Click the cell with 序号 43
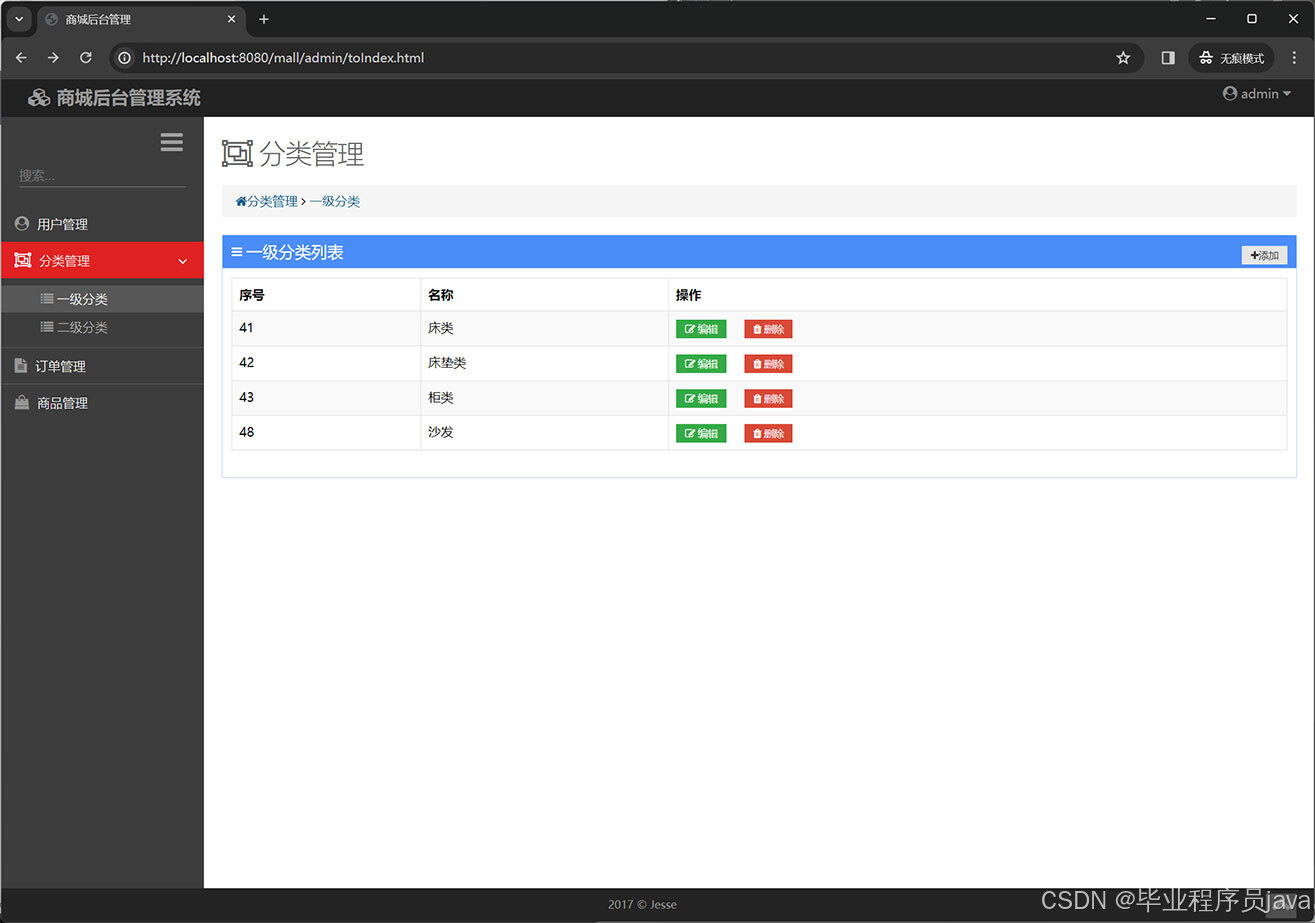 pos(326,398)
